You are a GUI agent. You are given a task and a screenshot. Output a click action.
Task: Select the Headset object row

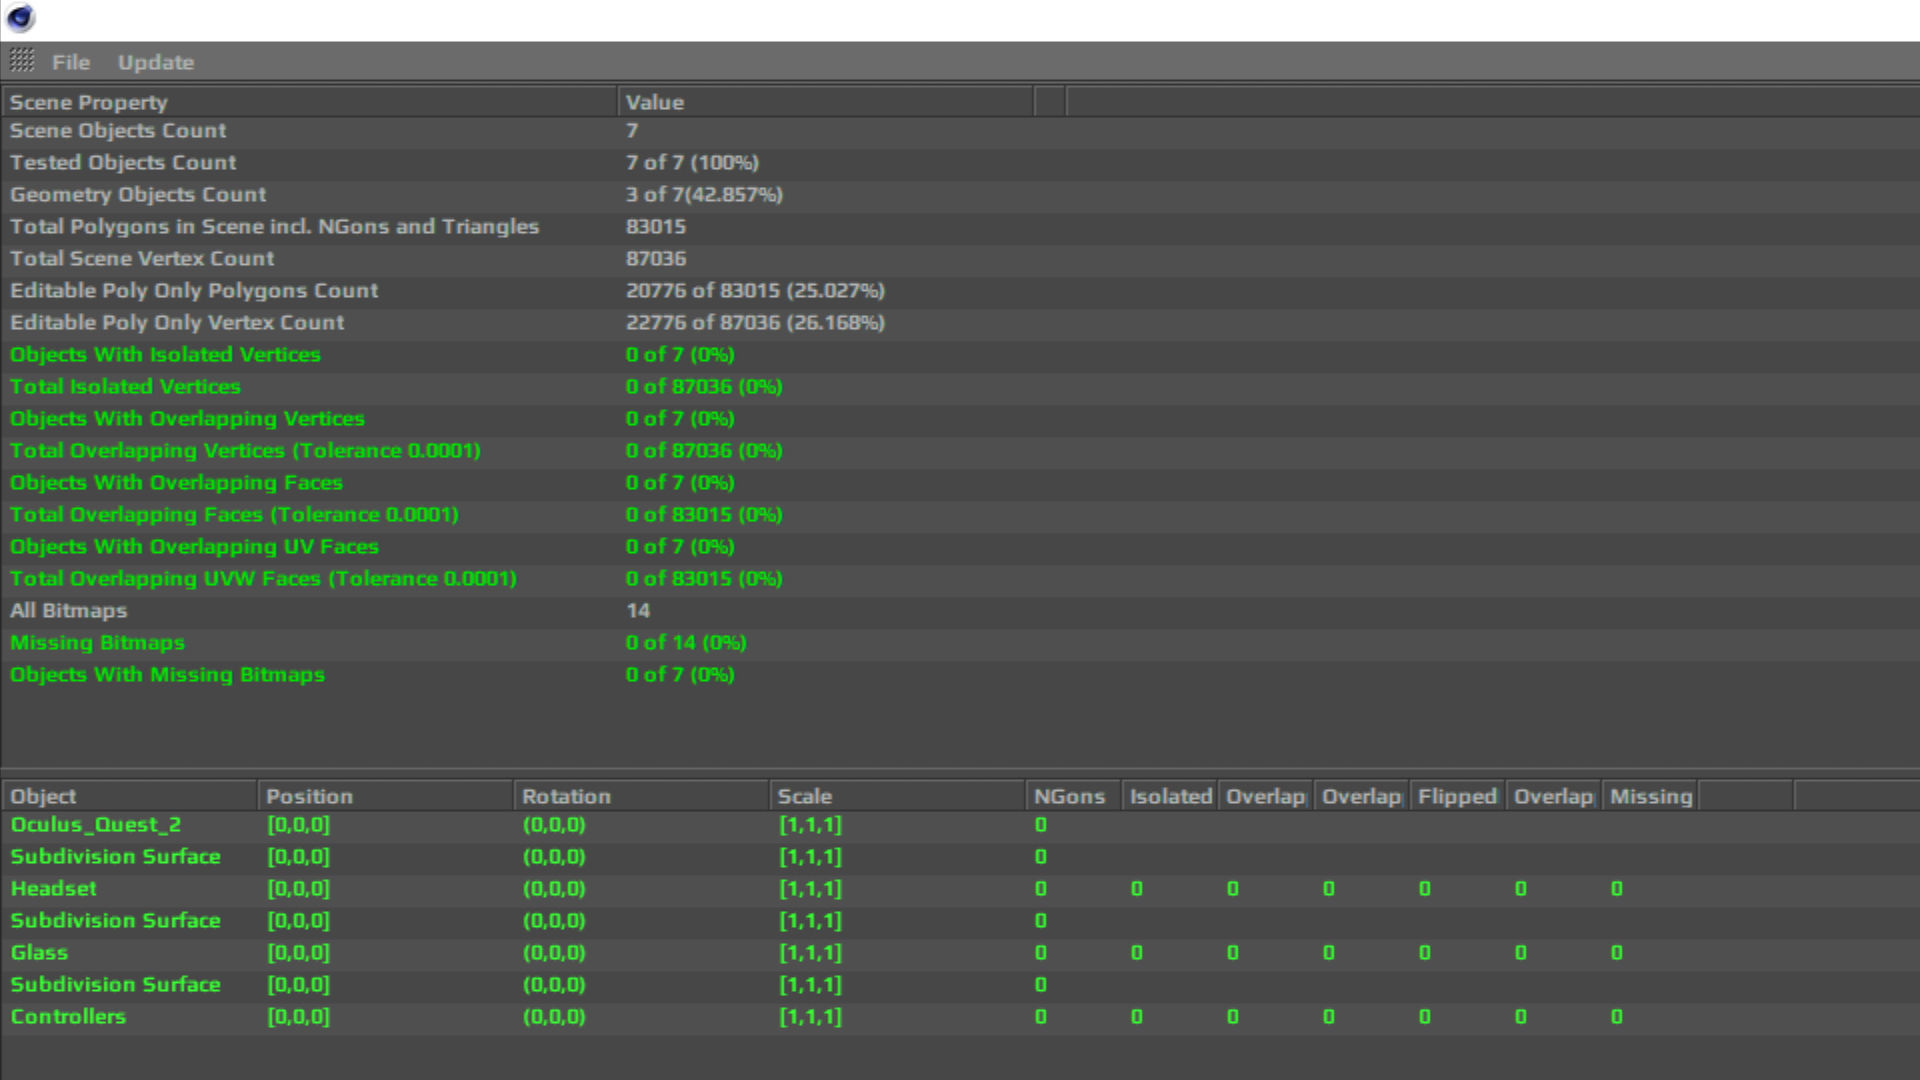(x=54, y=889)
